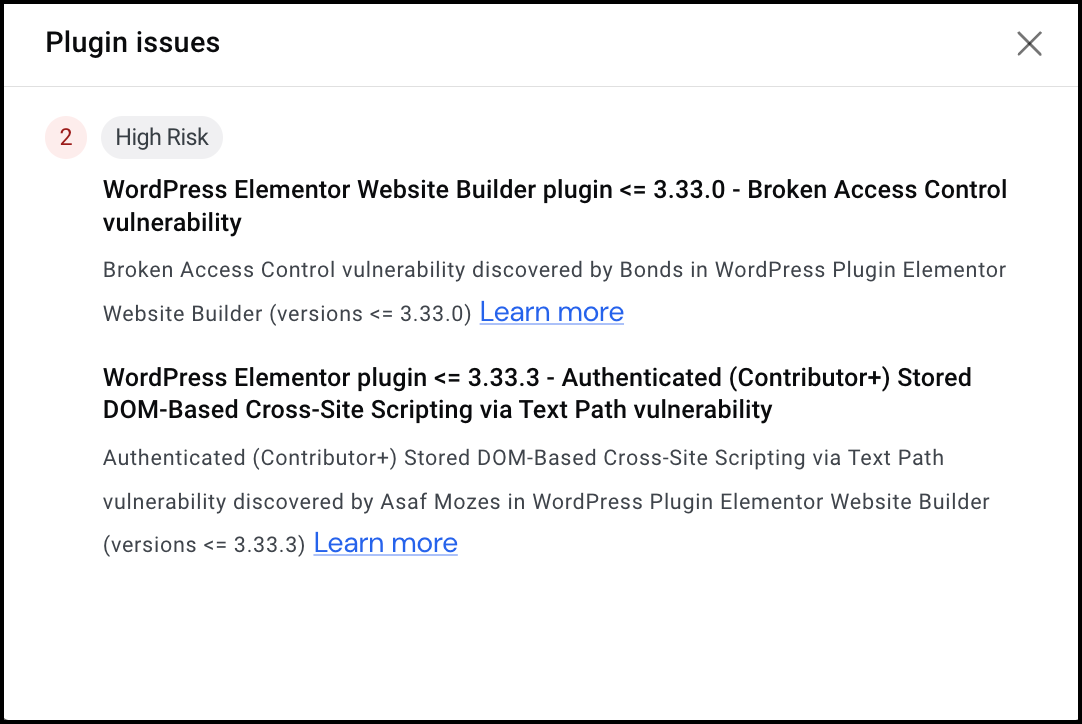Click the Plugin issues dialog title
Screen dimensions: 1082x724
132,42
